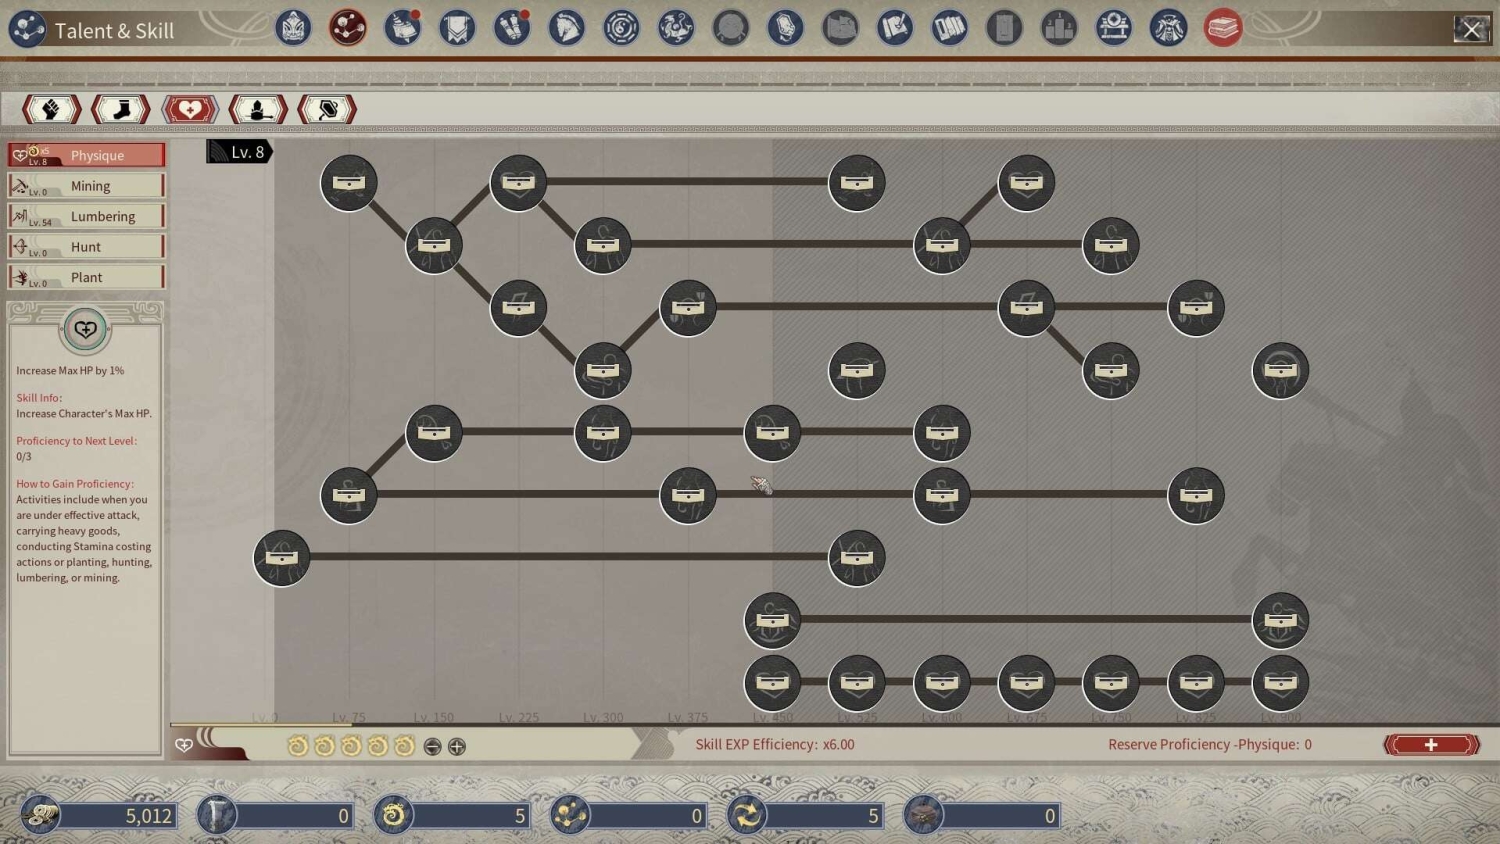
Task: Open the ship icon with red notification dot
Action: coord(403,28)
